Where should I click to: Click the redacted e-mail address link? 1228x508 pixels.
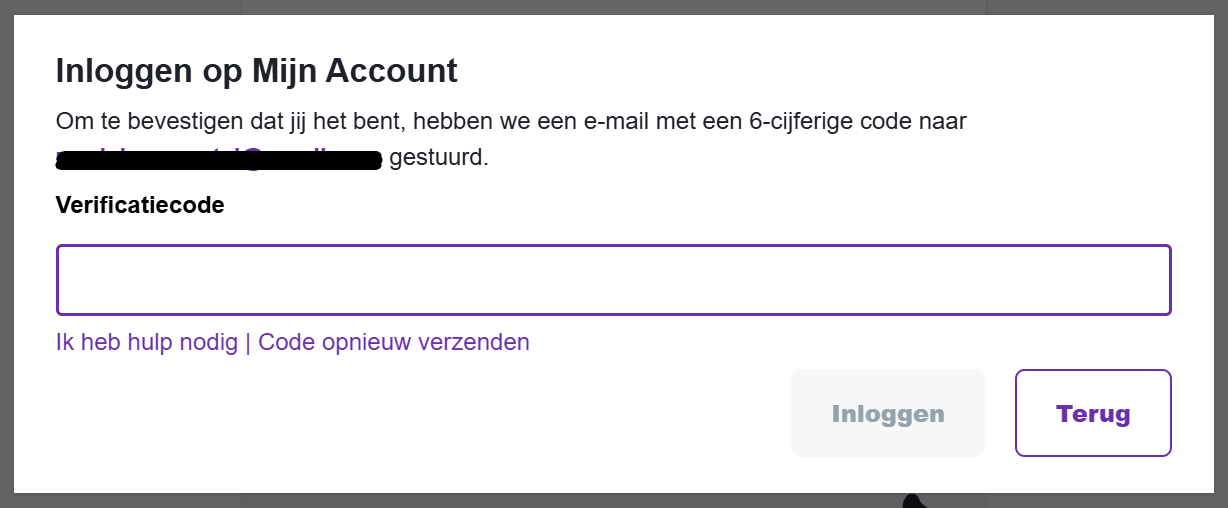coord(219,158)
